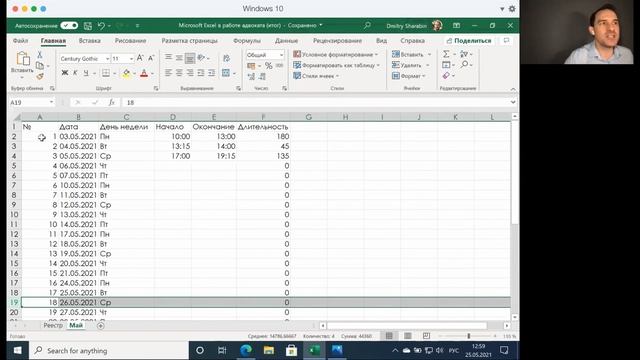Toggle the Автосохранение switch
The width and height of the screenshot is (640, 360).
69,25
